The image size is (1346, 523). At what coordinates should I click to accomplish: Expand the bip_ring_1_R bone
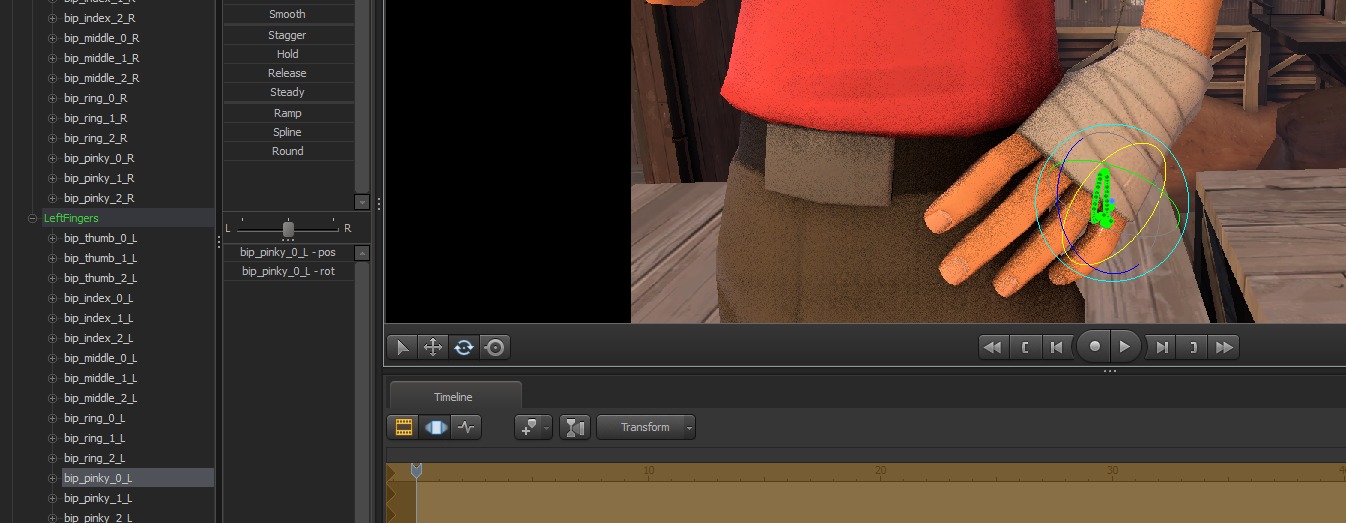53,118
